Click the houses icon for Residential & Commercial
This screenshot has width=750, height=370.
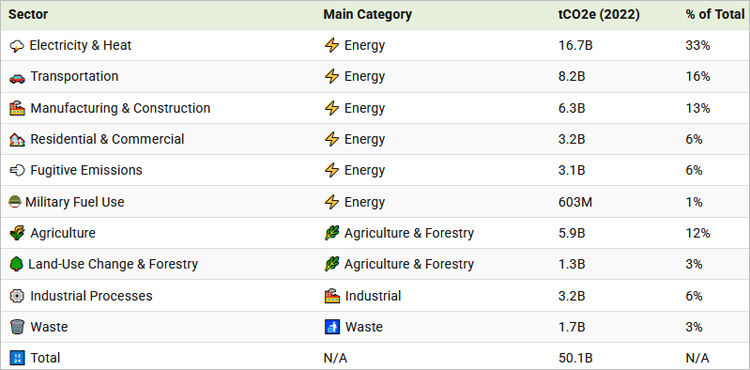[x=17, y=140]
